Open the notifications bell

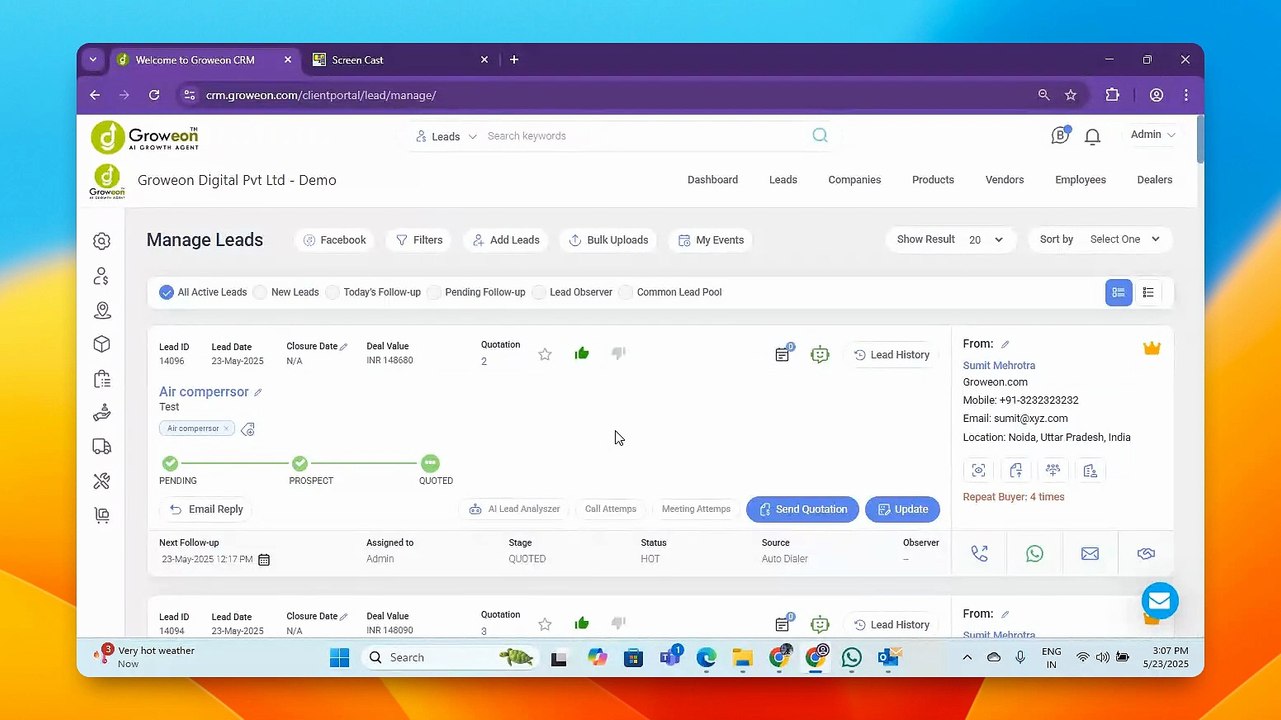(1093, 136)
